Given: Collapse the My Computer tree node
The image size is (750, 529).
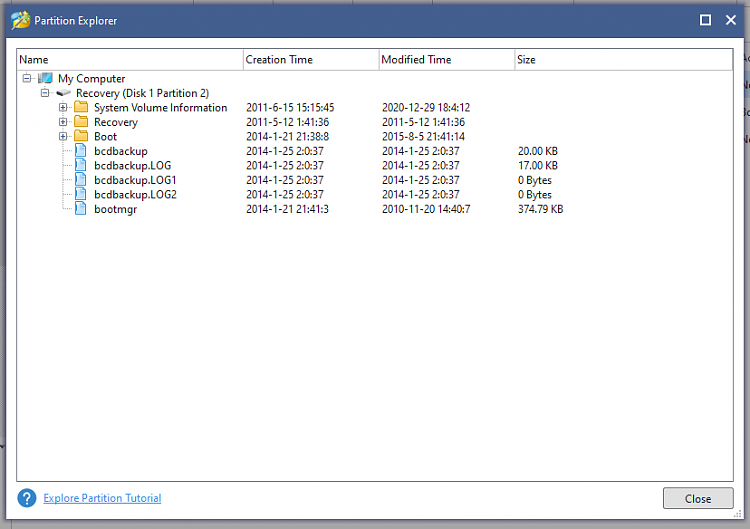Looking at the screenshot, I should 27,78.
